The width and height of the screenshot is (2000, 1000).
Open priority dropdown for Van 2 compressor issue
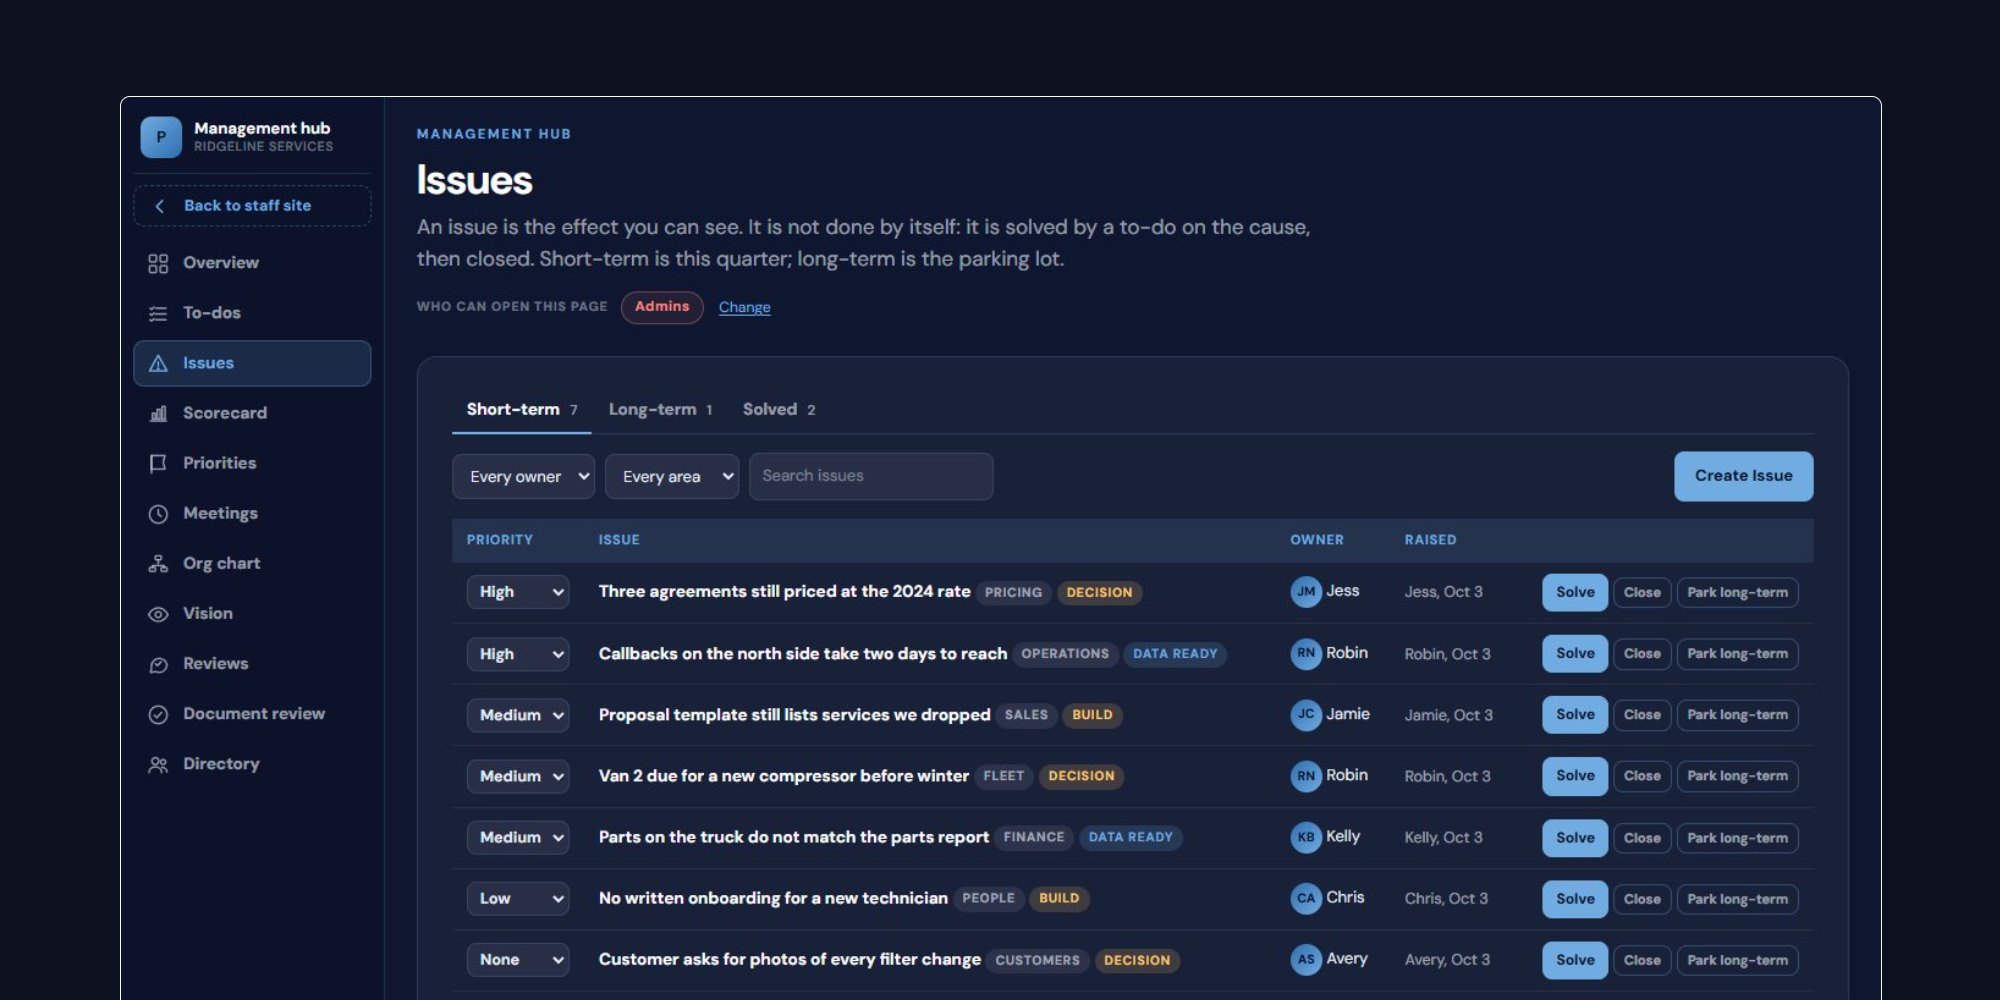[518, 776]
